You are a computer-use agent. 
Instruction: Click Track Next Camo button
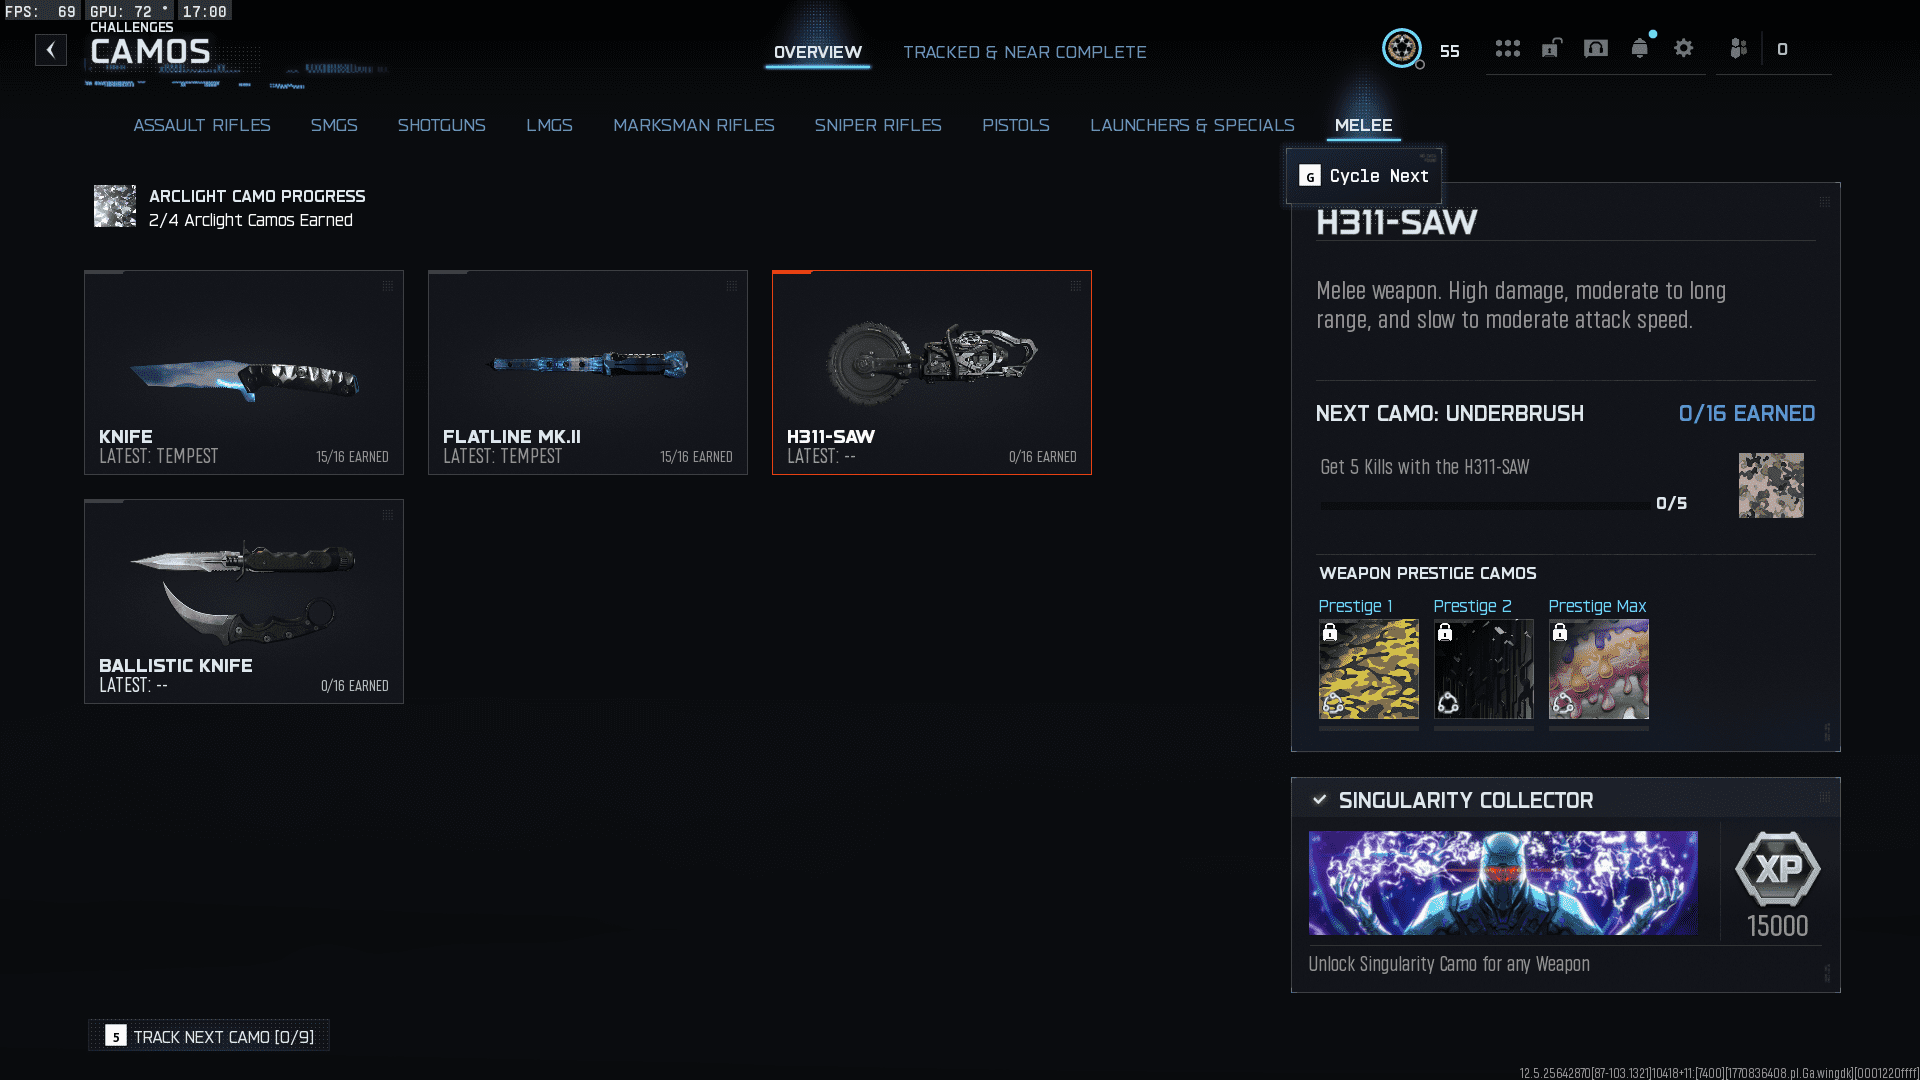click(209, 1037)
